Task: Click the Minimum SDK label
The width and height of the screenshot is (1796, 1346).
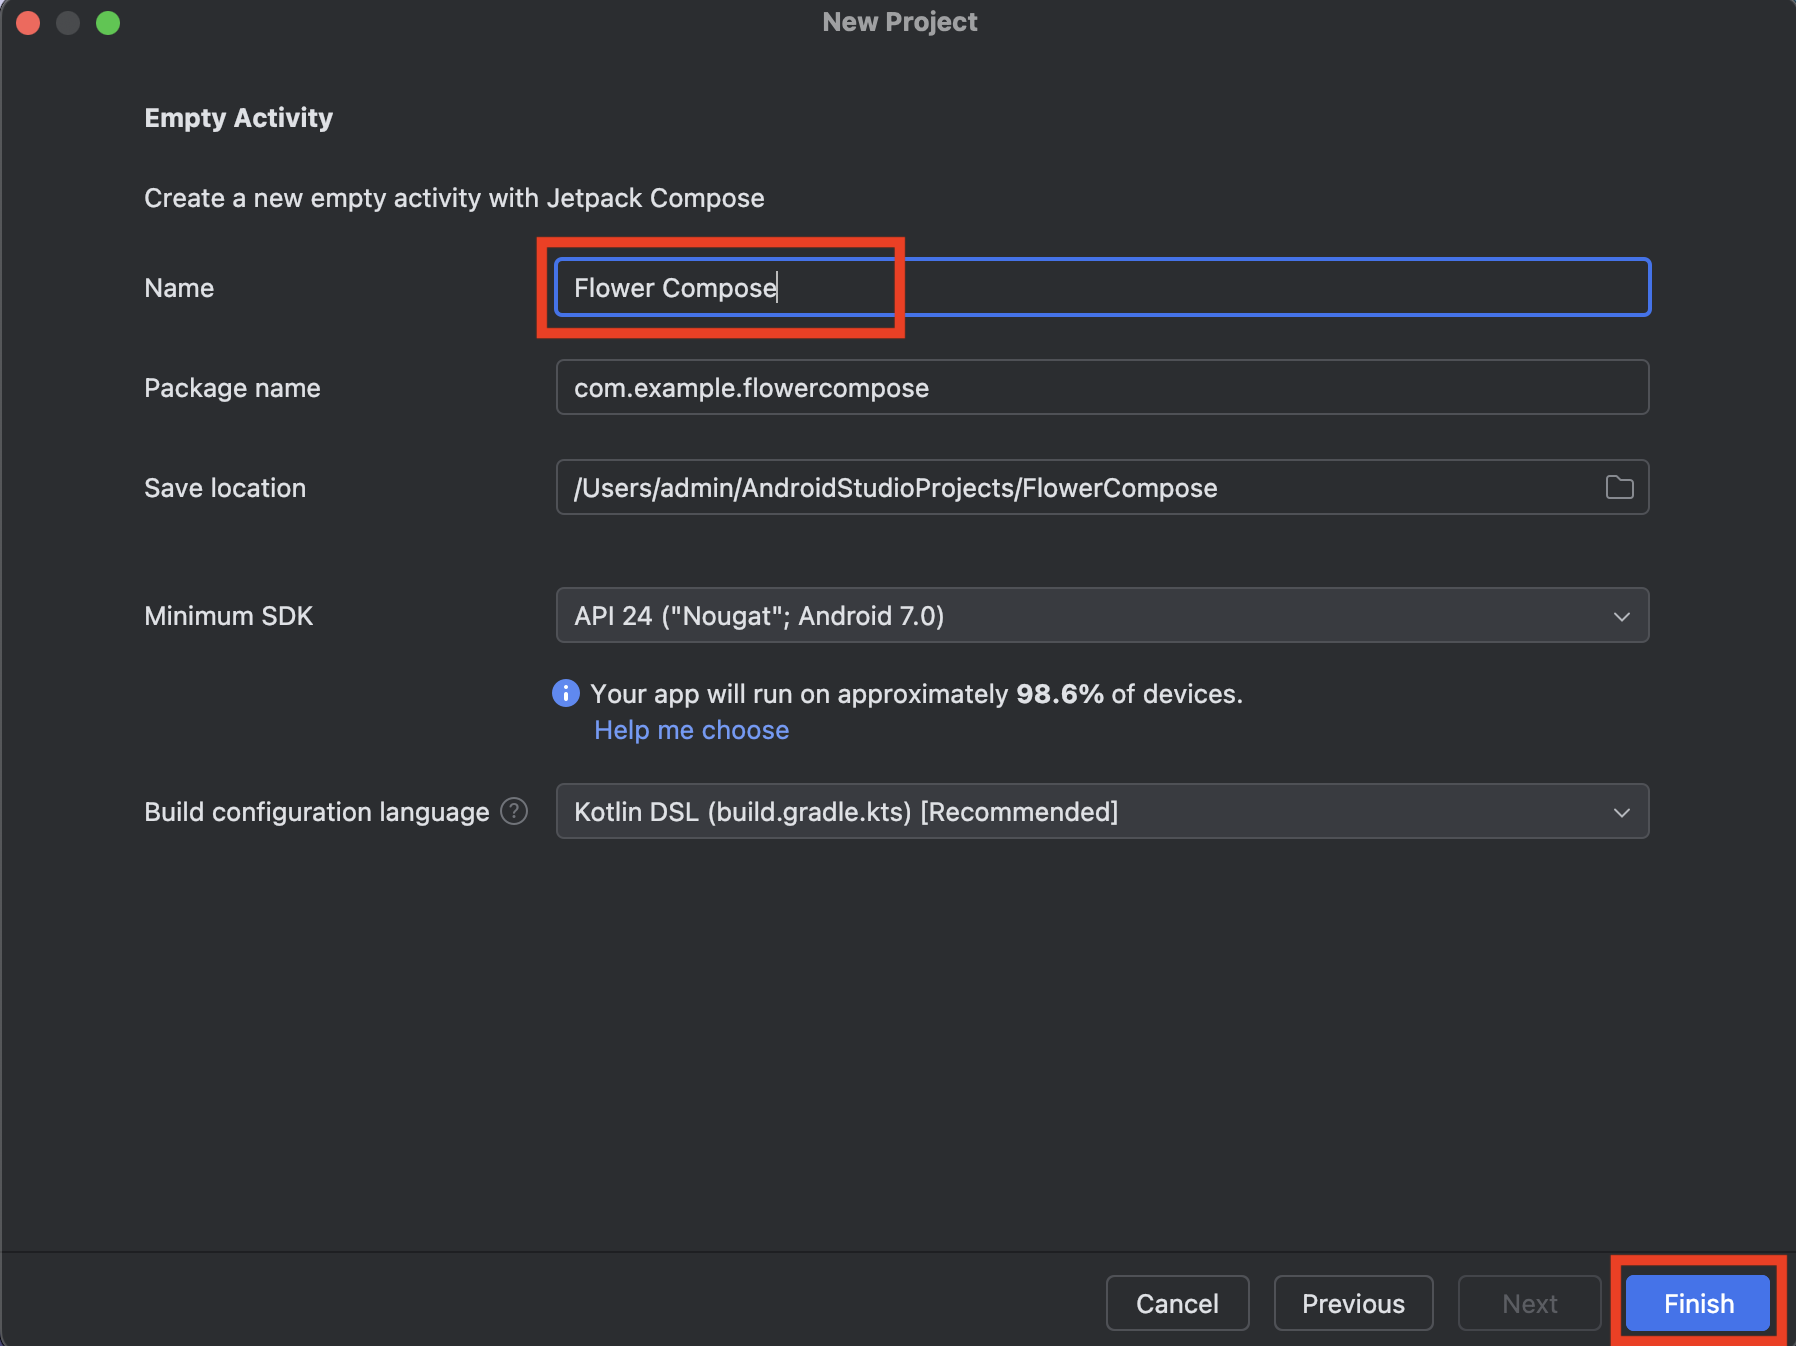Action: pos(229,616)
